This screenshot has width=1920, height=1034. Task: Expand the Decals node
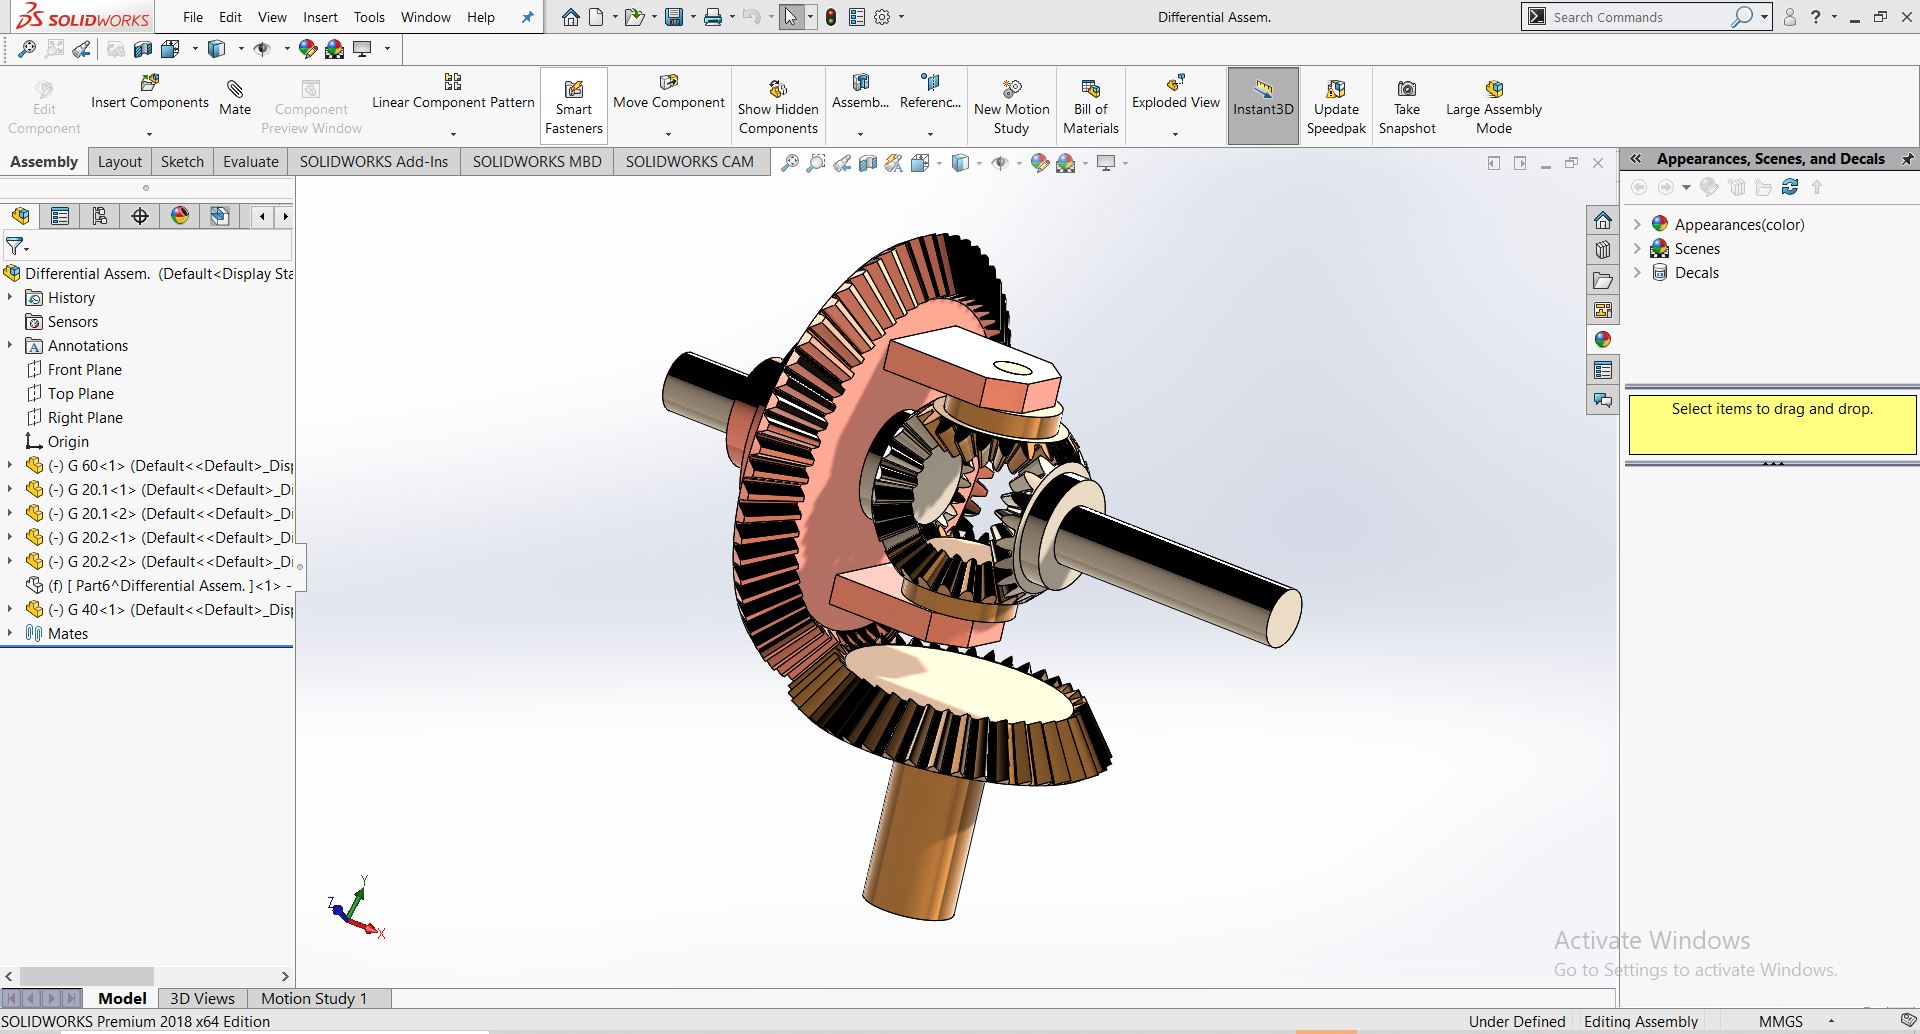coord(1637,272)
